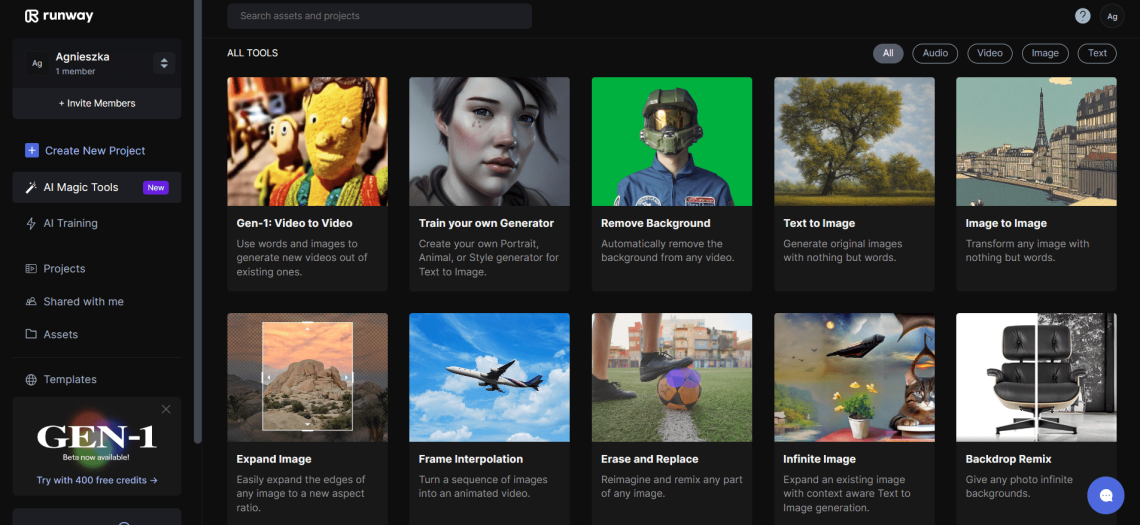1140x525 pixels.
Task: Expand the Agnieszka workspace switcher
Action: 164,63
